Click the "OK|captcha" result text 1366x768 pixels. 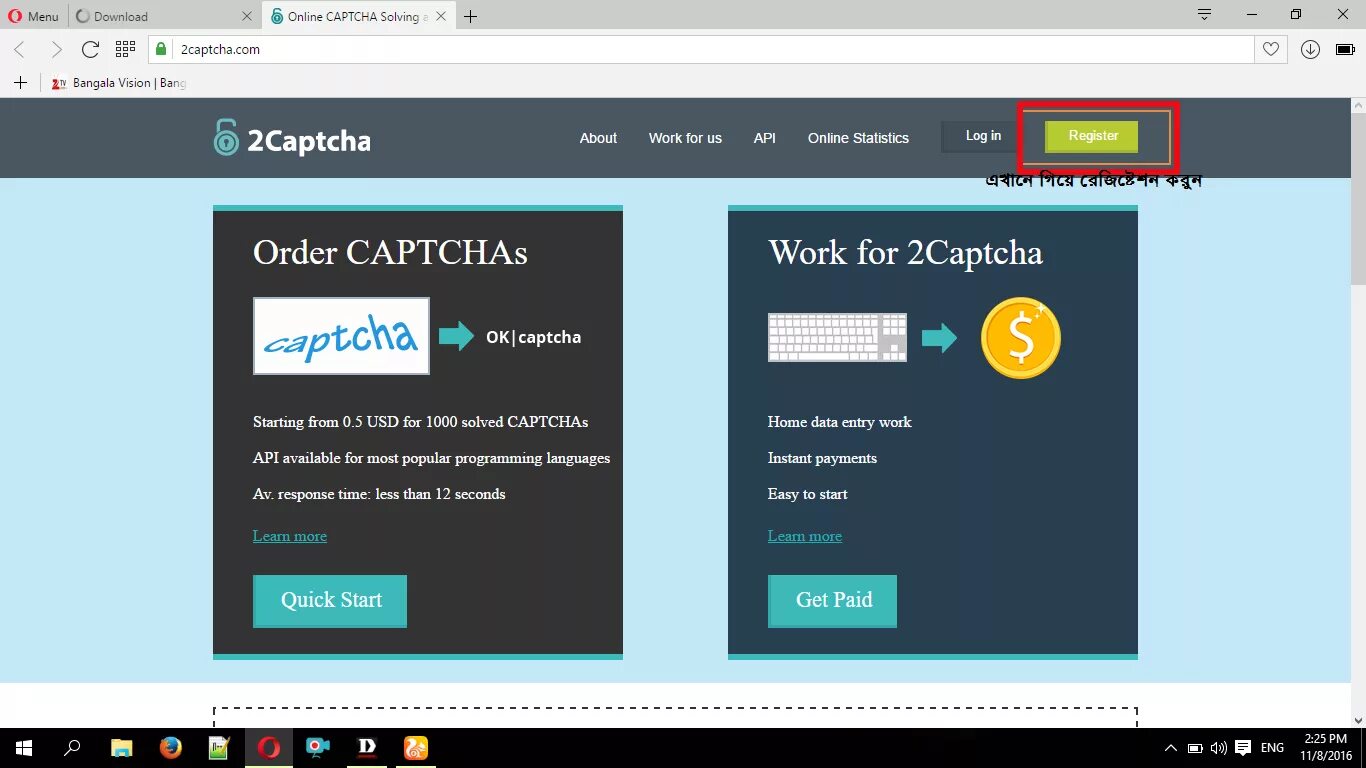point(533,338)
